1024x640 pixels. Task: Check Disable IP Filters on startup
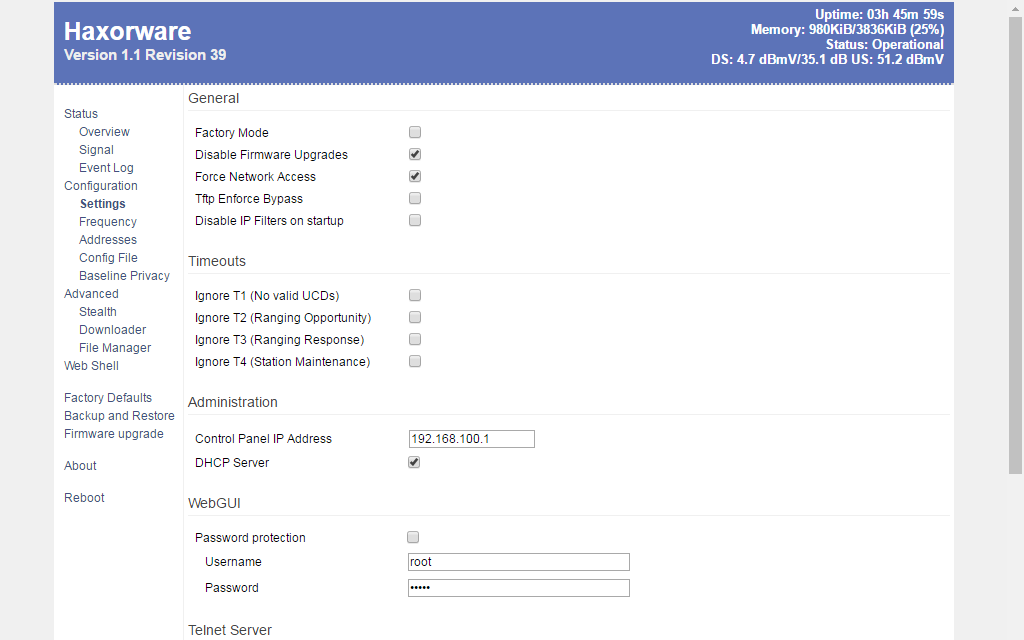pos(415,220)
